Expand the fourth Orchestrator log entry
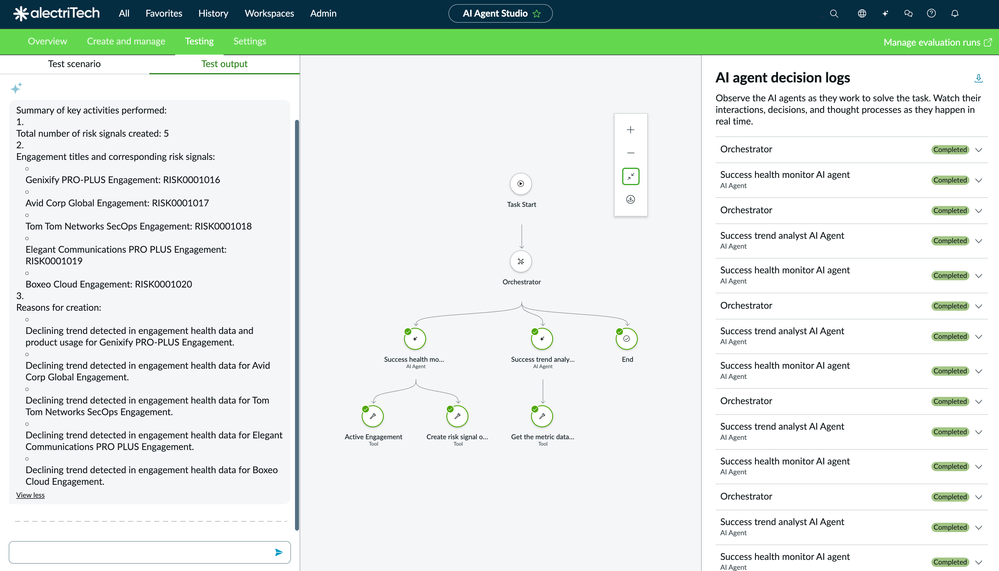This screenshot has height=571, width=999. click(x=979, y=402)
